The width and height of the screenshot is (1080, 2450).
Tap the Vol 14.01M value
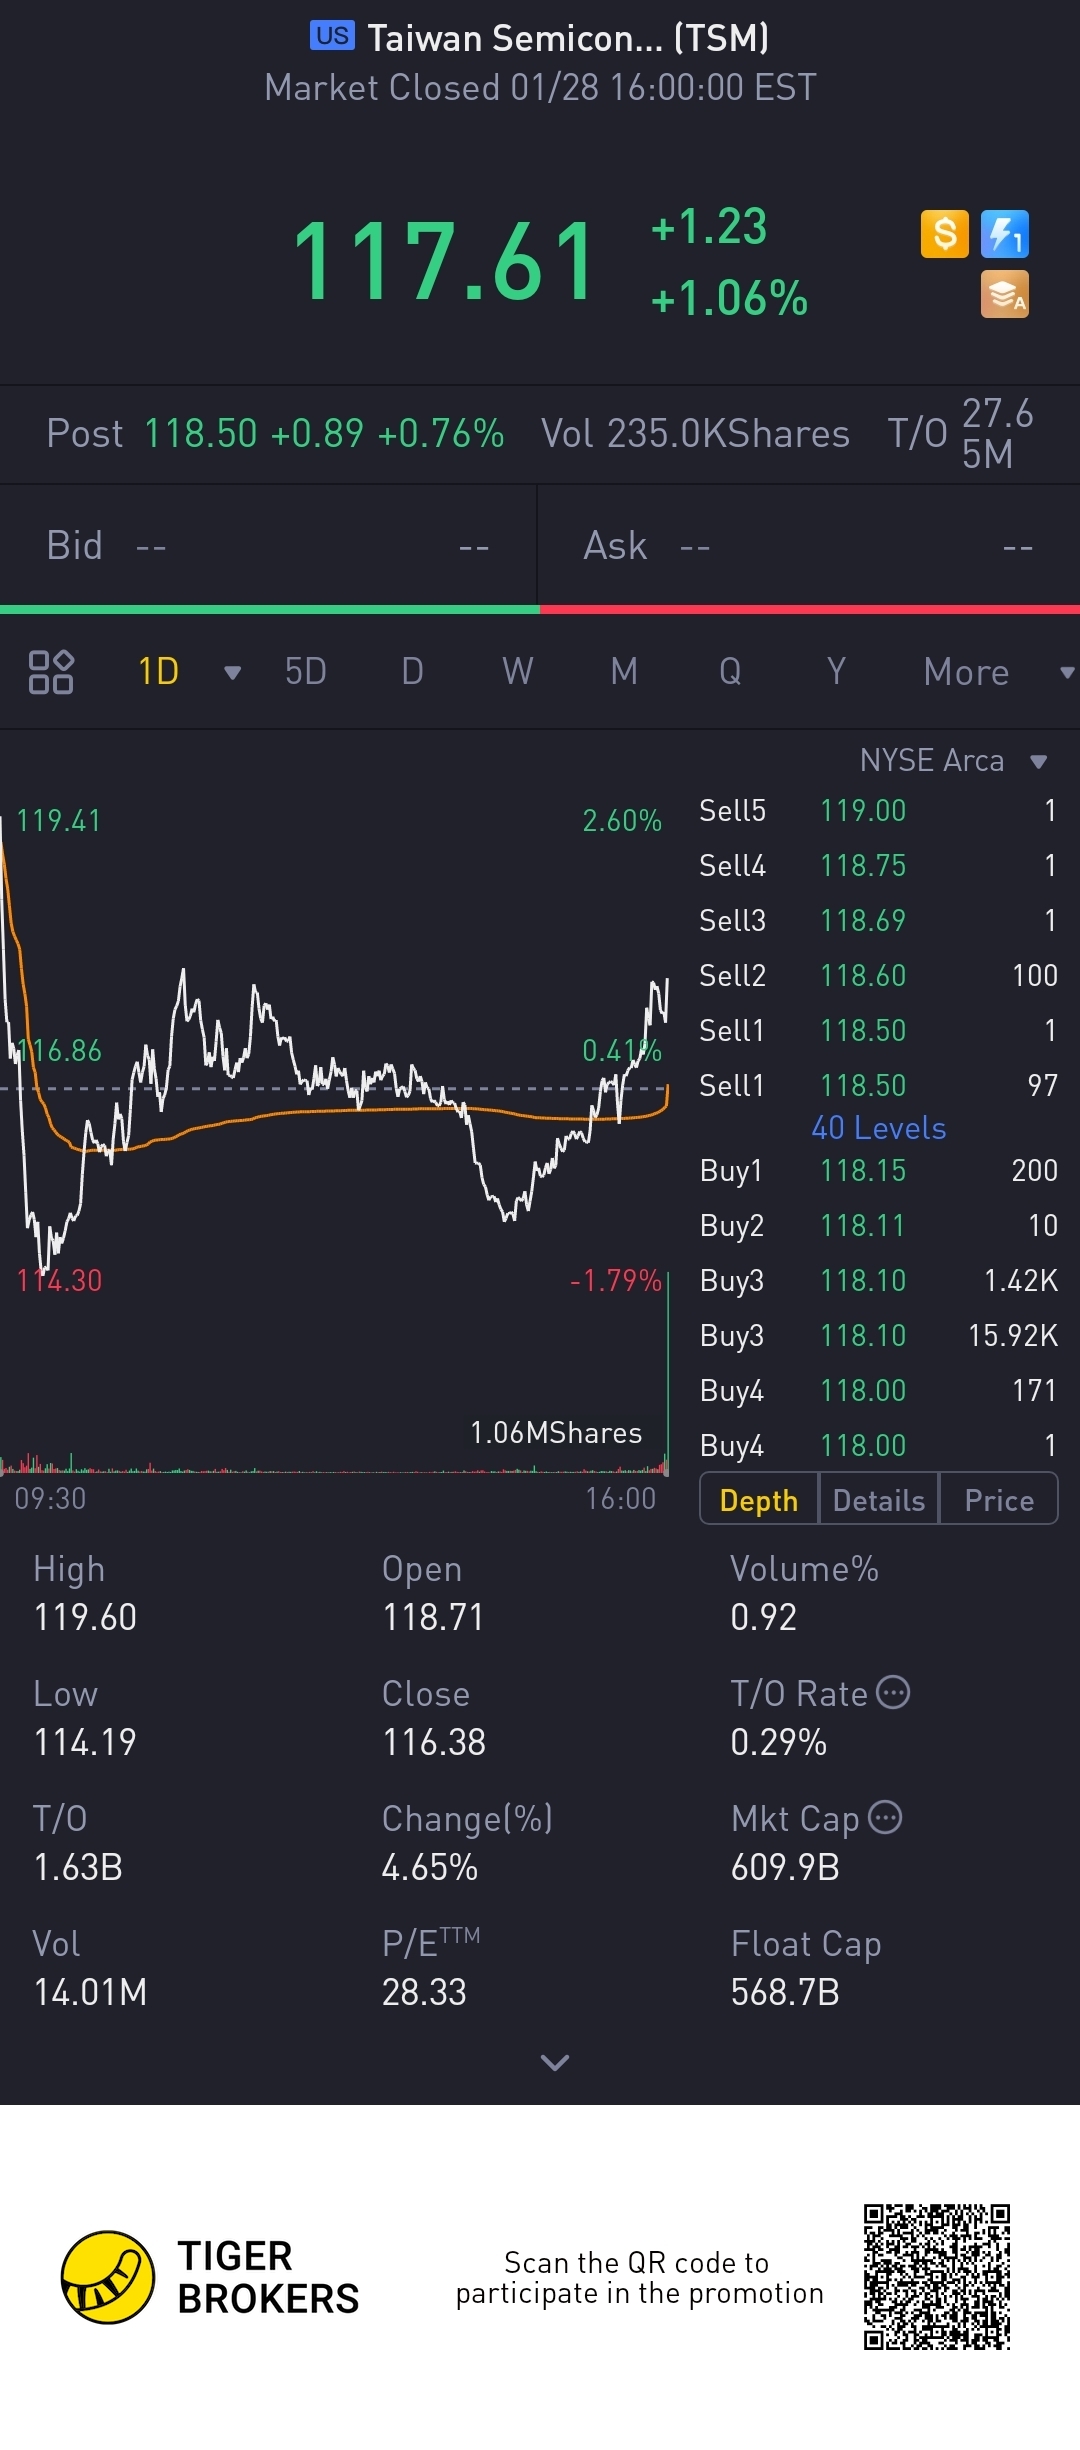point(90,1992)
